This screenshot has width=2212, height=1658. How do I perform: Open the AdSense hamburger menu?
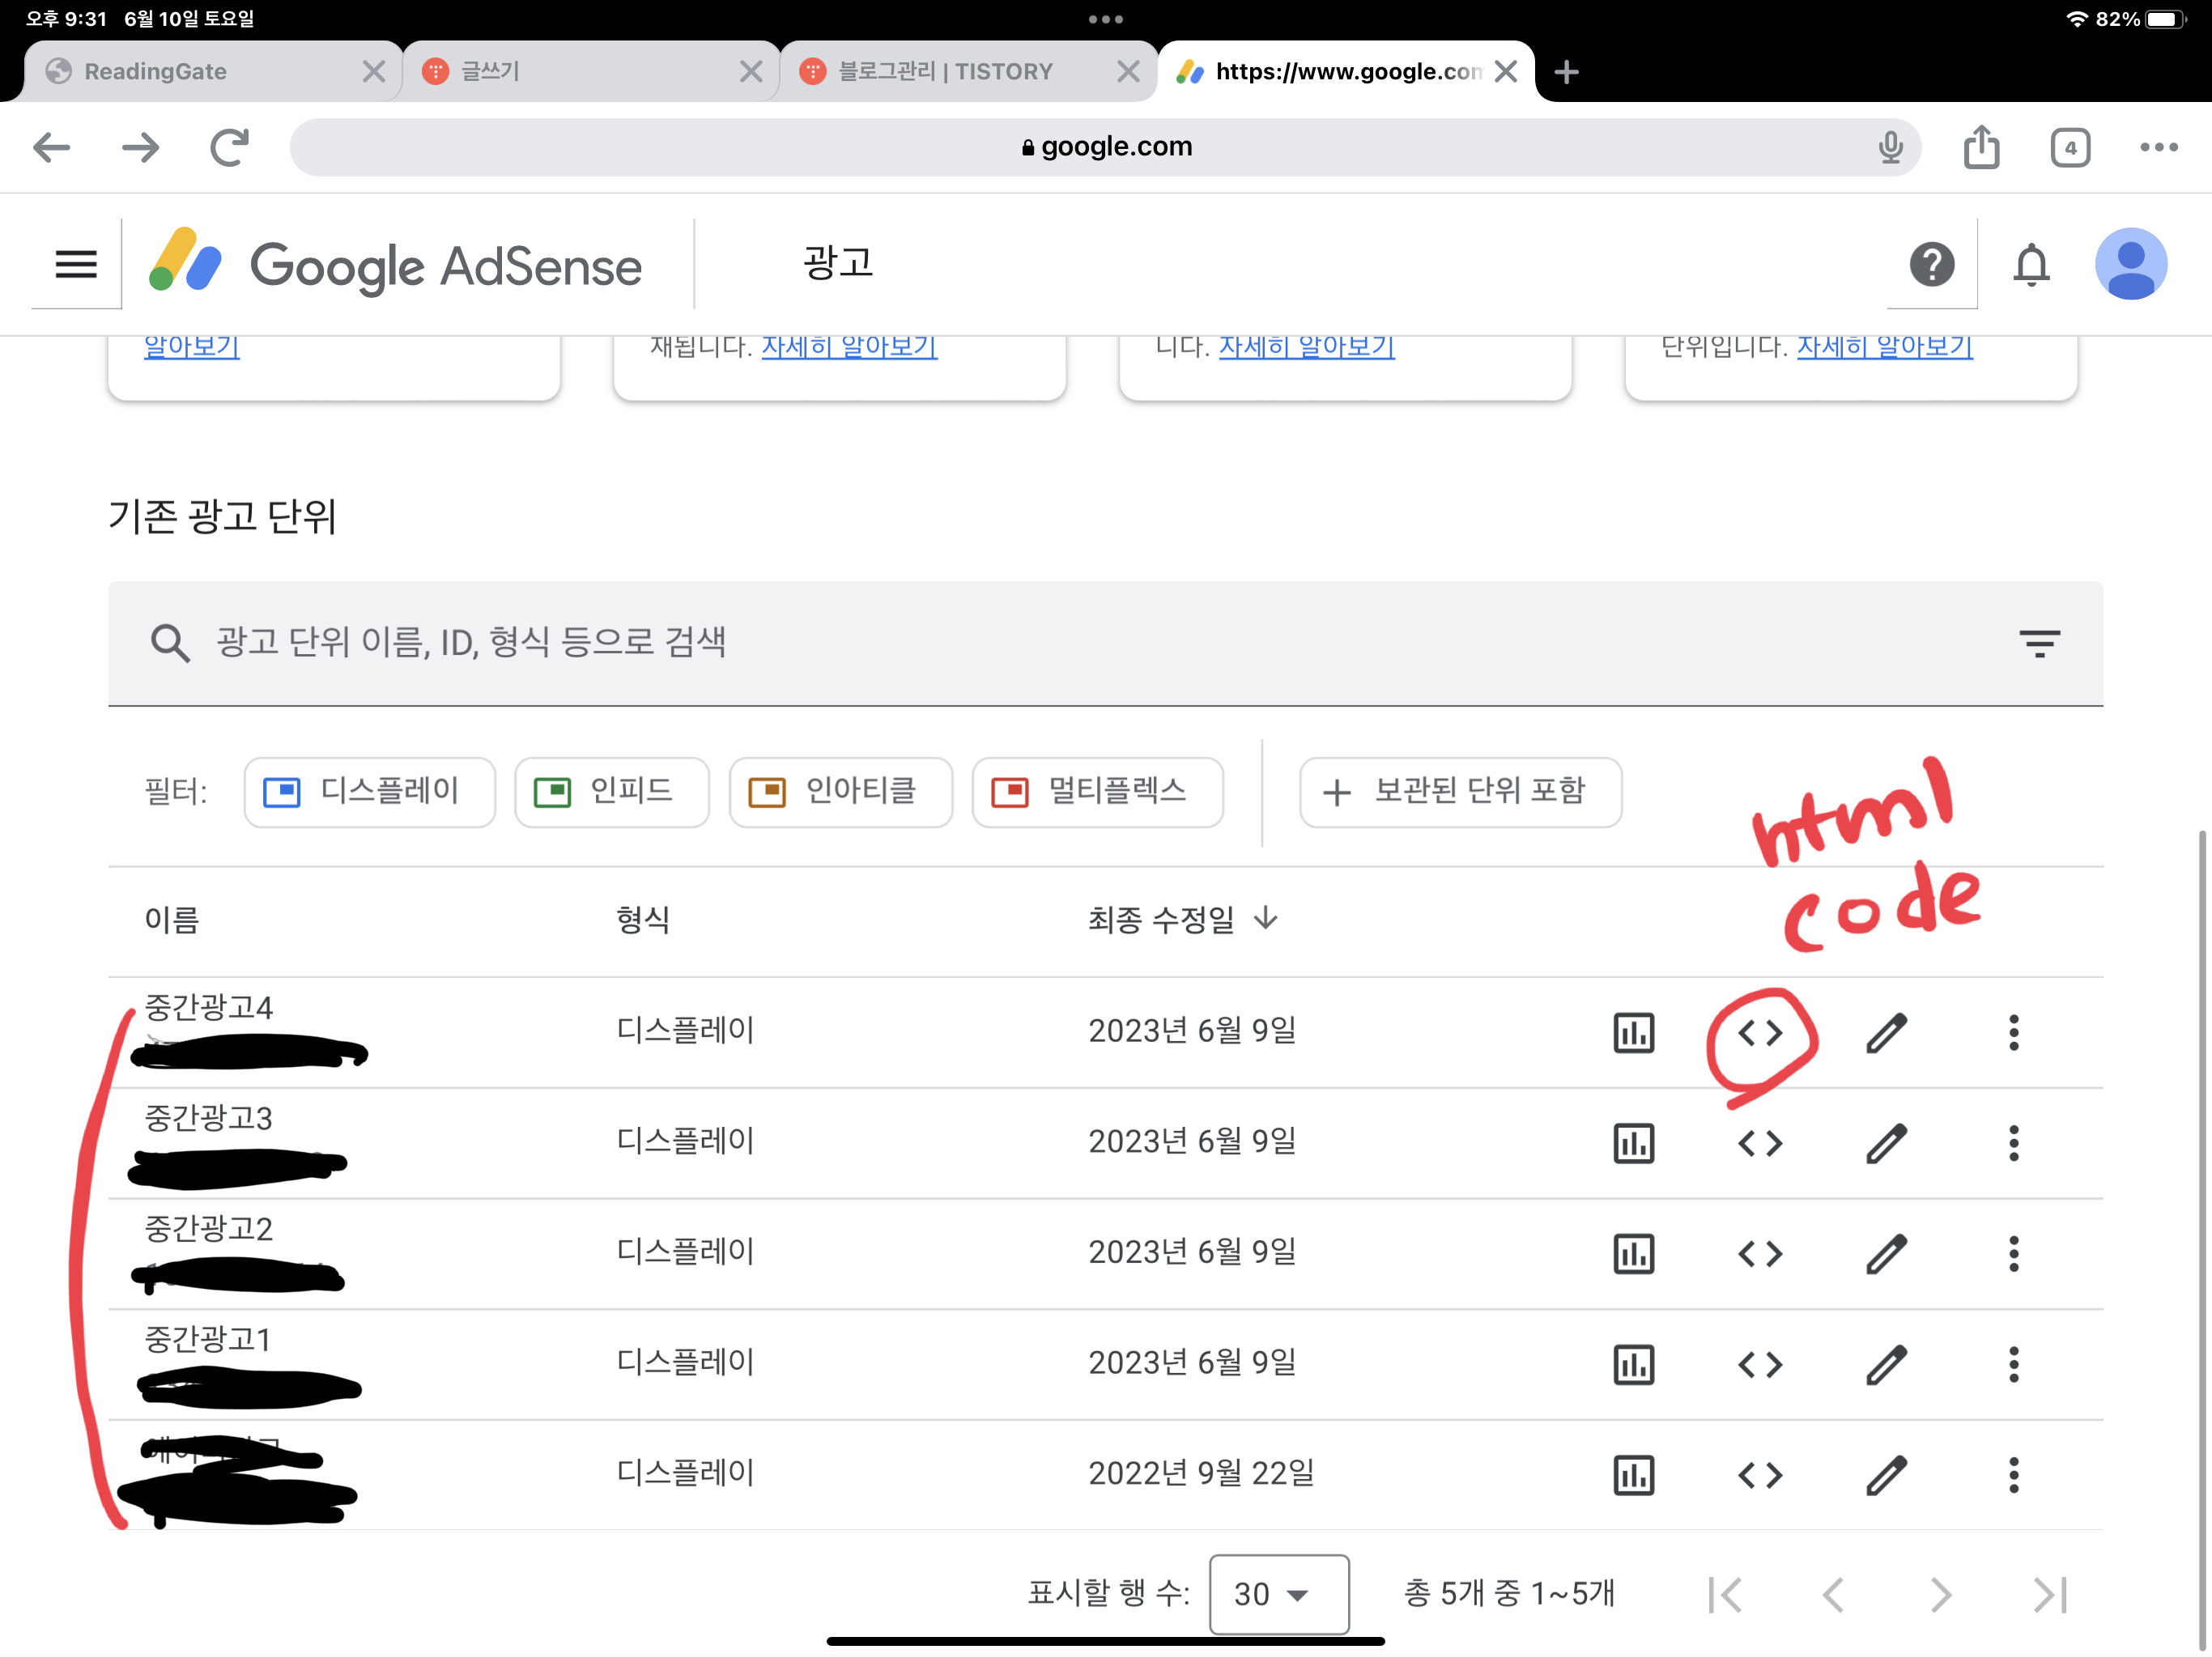click(x=76, y=264)
